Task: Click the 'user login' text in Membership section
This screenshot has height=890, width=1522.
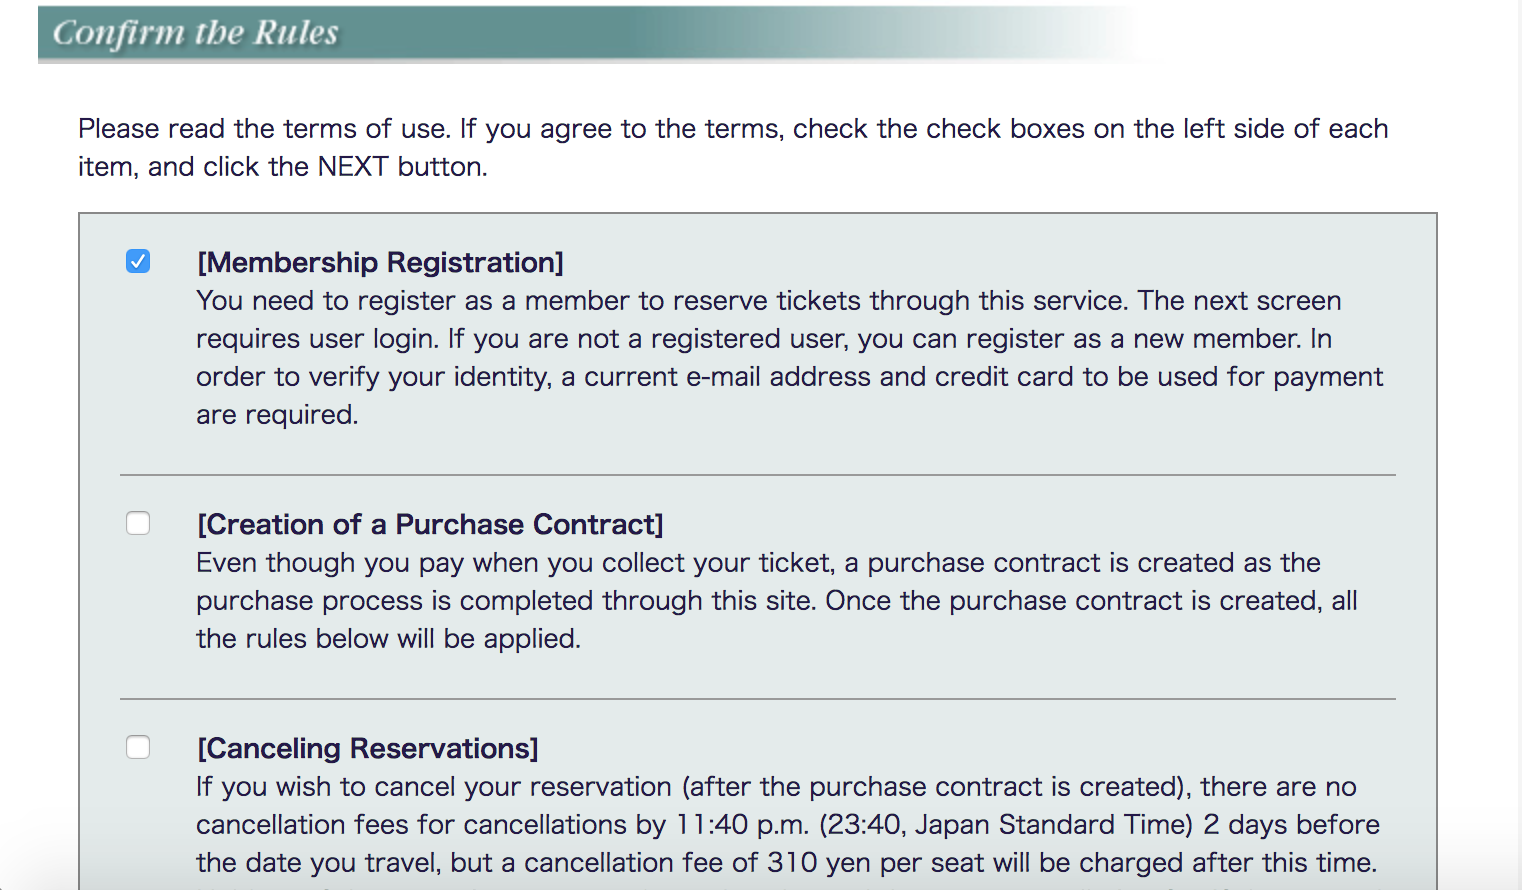Action: coord(372,339)
